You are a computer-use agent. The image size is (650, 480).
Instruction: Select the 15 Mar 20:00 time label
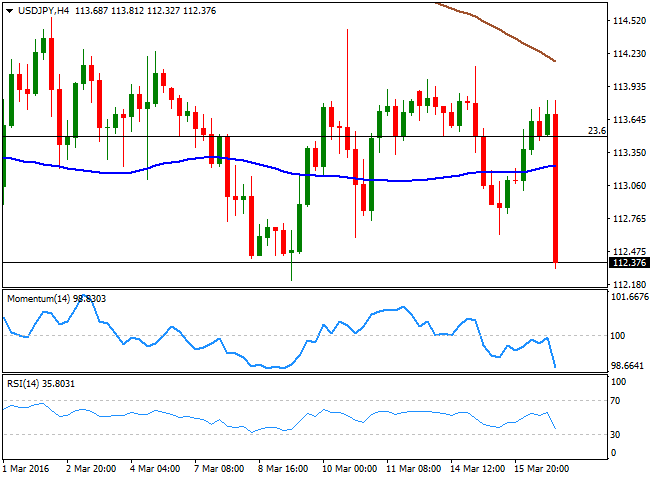coord(541,469)
